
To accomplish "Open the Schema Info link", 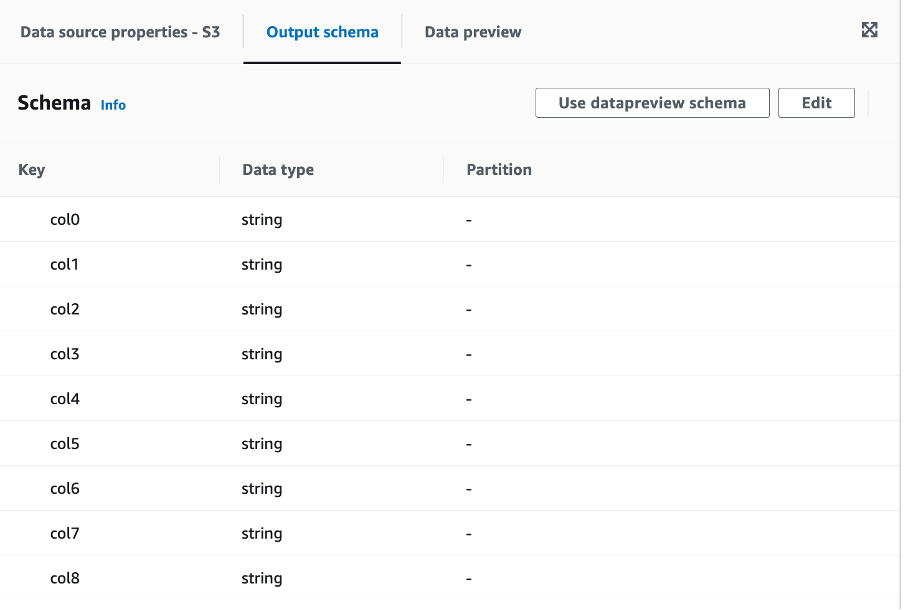I will (x=113, y=105).
